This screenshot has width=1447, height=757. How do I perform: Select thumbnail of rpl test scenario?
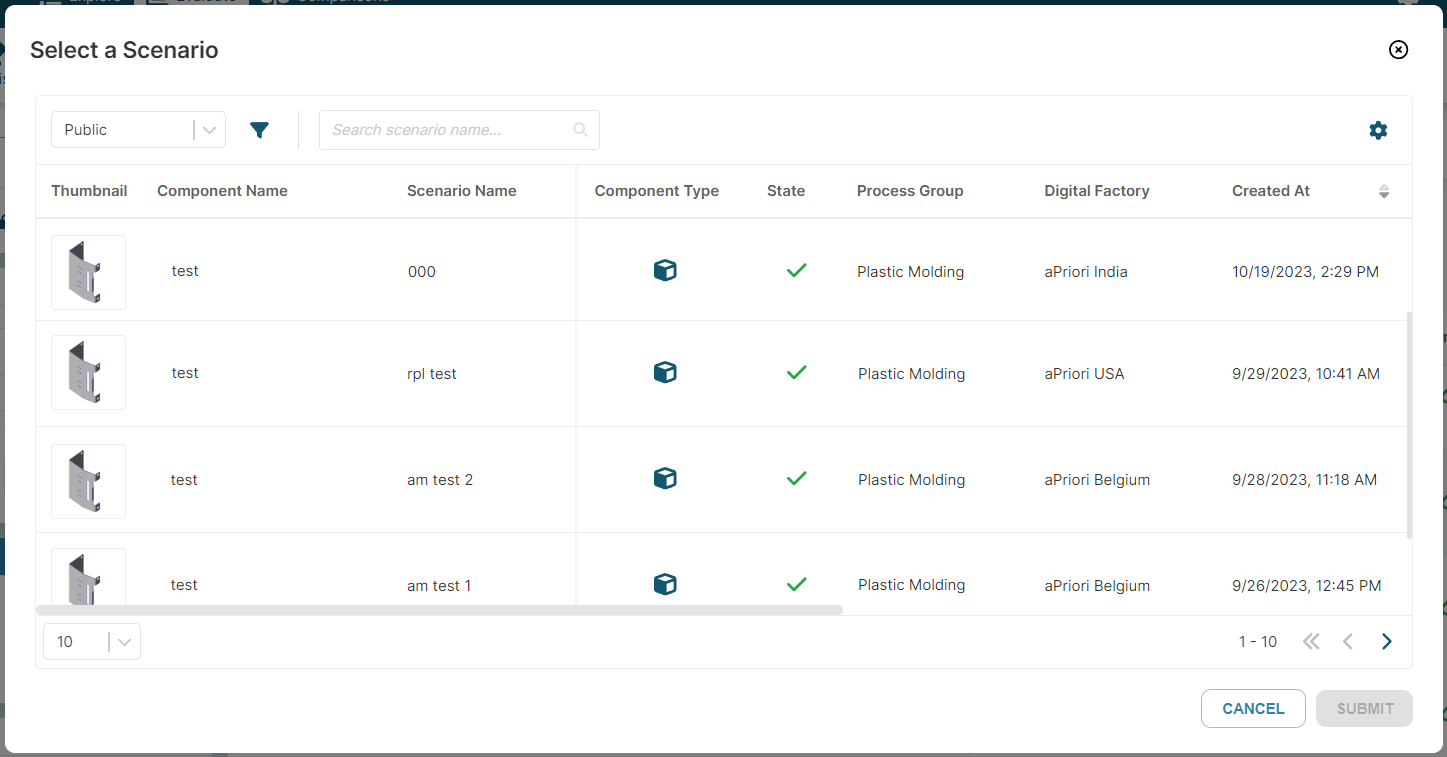tap(88, 372)
